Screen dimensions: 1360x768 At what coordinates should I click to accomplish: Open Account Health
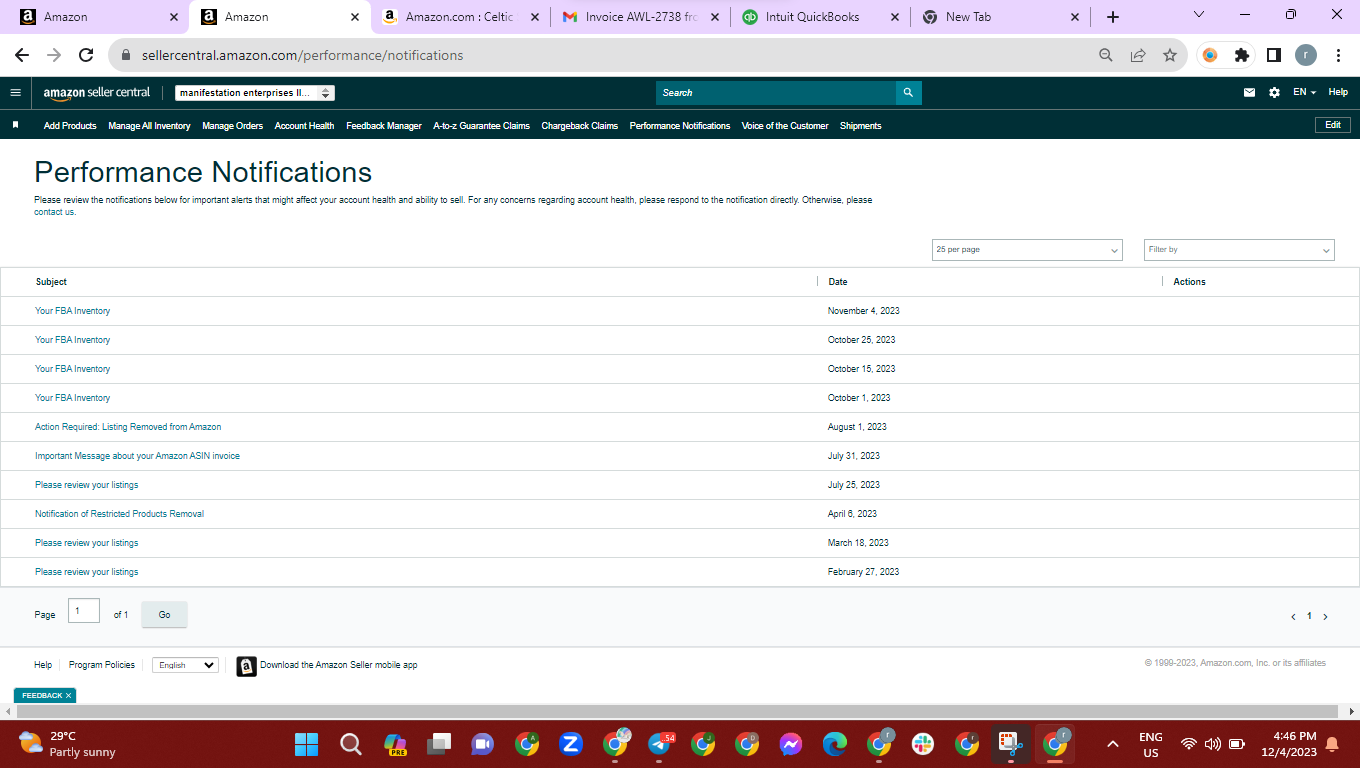point(304,126)
